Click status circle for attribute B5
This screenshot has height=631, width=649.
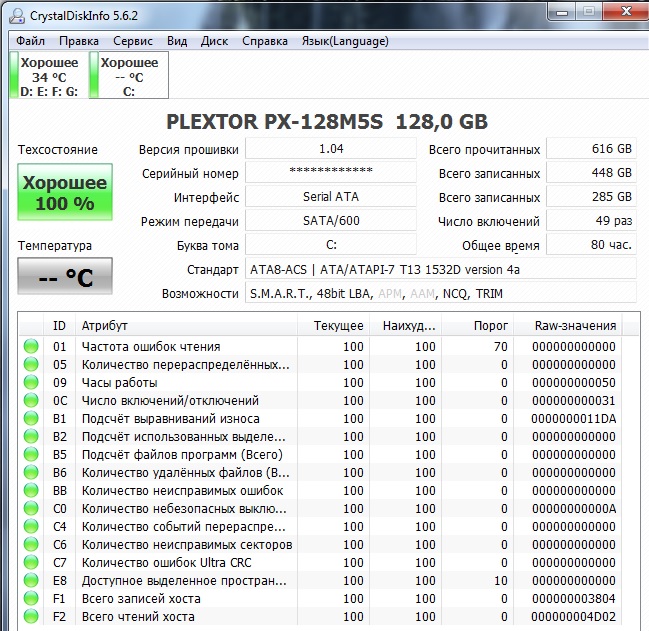point(31,454)
